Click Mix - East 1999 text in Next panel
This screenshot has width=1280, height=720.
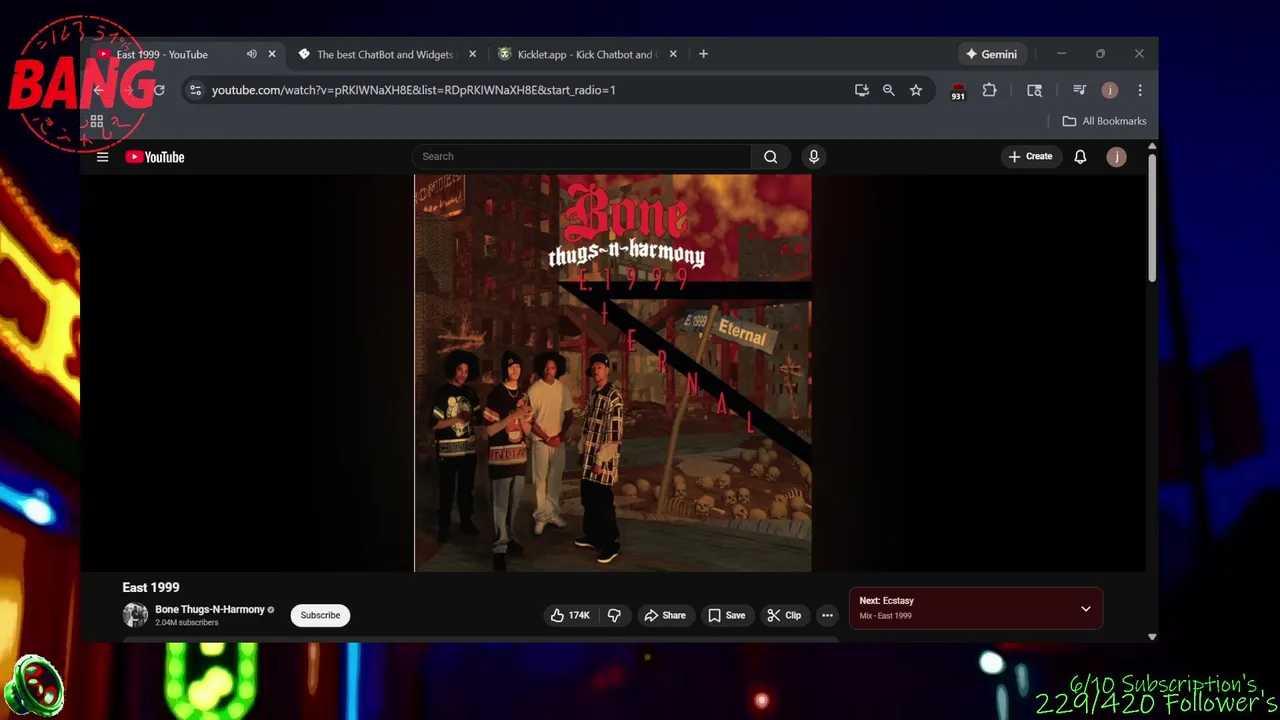(x=885, y=616)
